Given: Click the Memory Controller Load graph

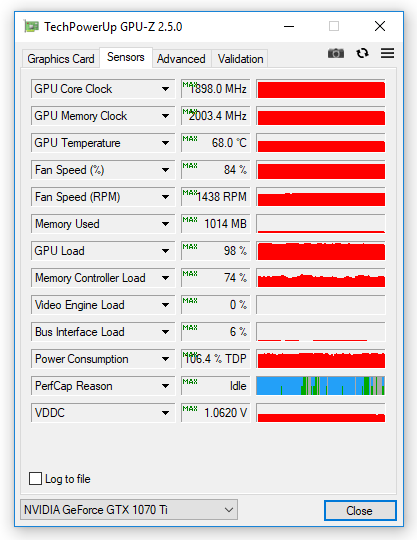Looking at the screenshot, I should pyautogui.click(x=321, y=278).
